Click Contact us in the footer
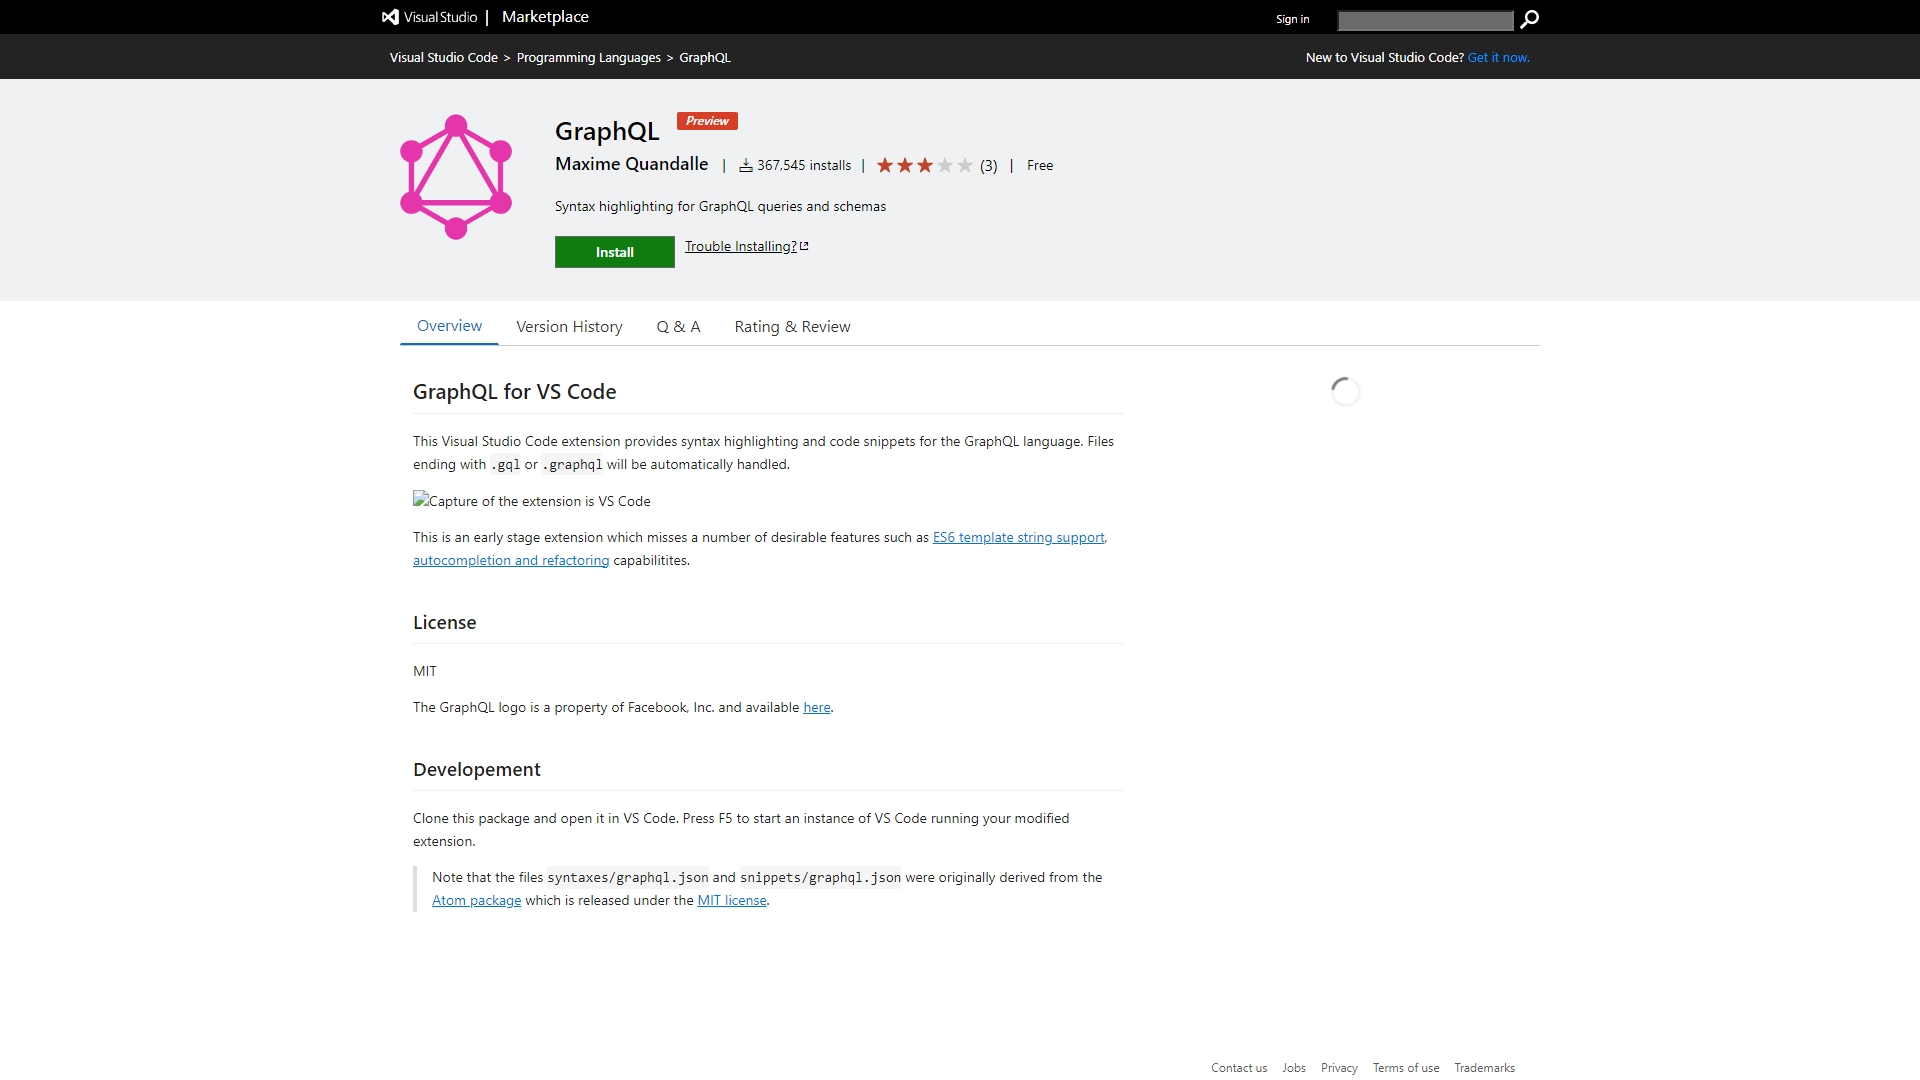The width and height of the screenshot is (1920, 1080). [x=1239, y=1068]
